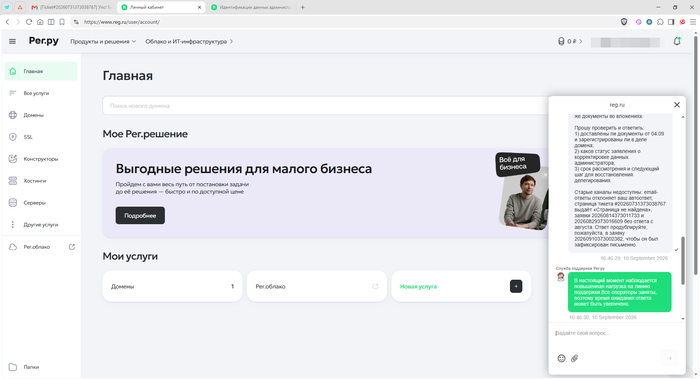The image size is (700, 379).
Task: Close the reg.ru chat widget
Action: [677, 105]
